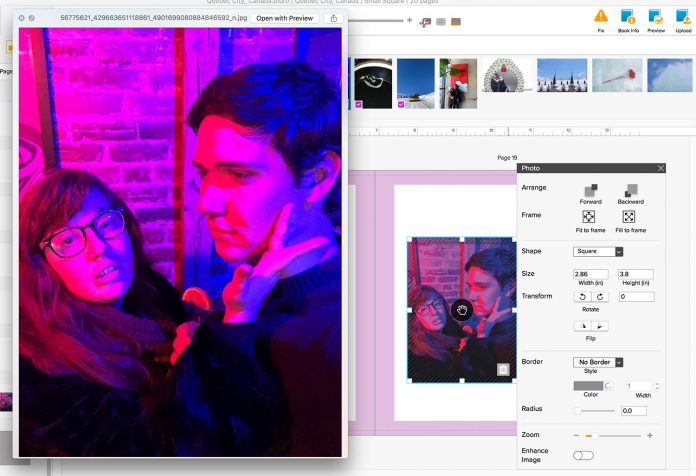
Task: Close the Quick Look preview window
Action: pos(21,18)
